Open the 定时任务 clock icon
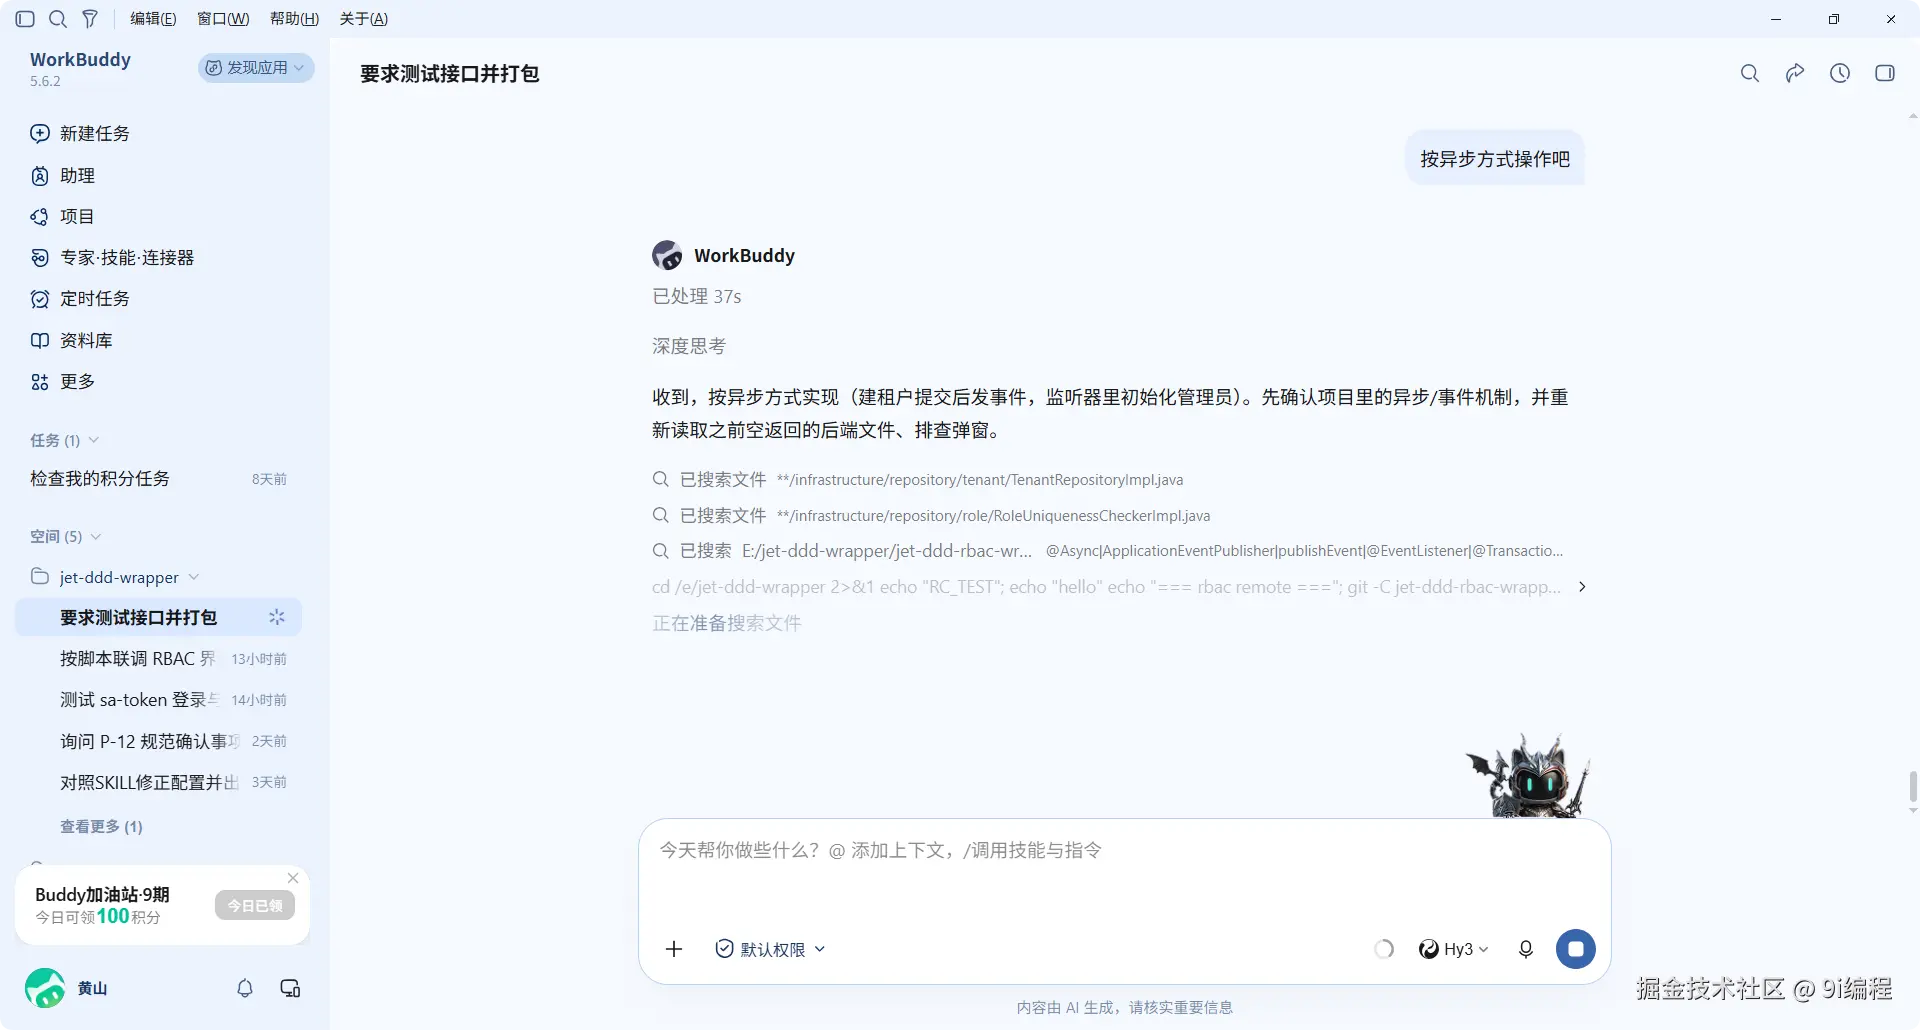 click(x=40, y=299)
